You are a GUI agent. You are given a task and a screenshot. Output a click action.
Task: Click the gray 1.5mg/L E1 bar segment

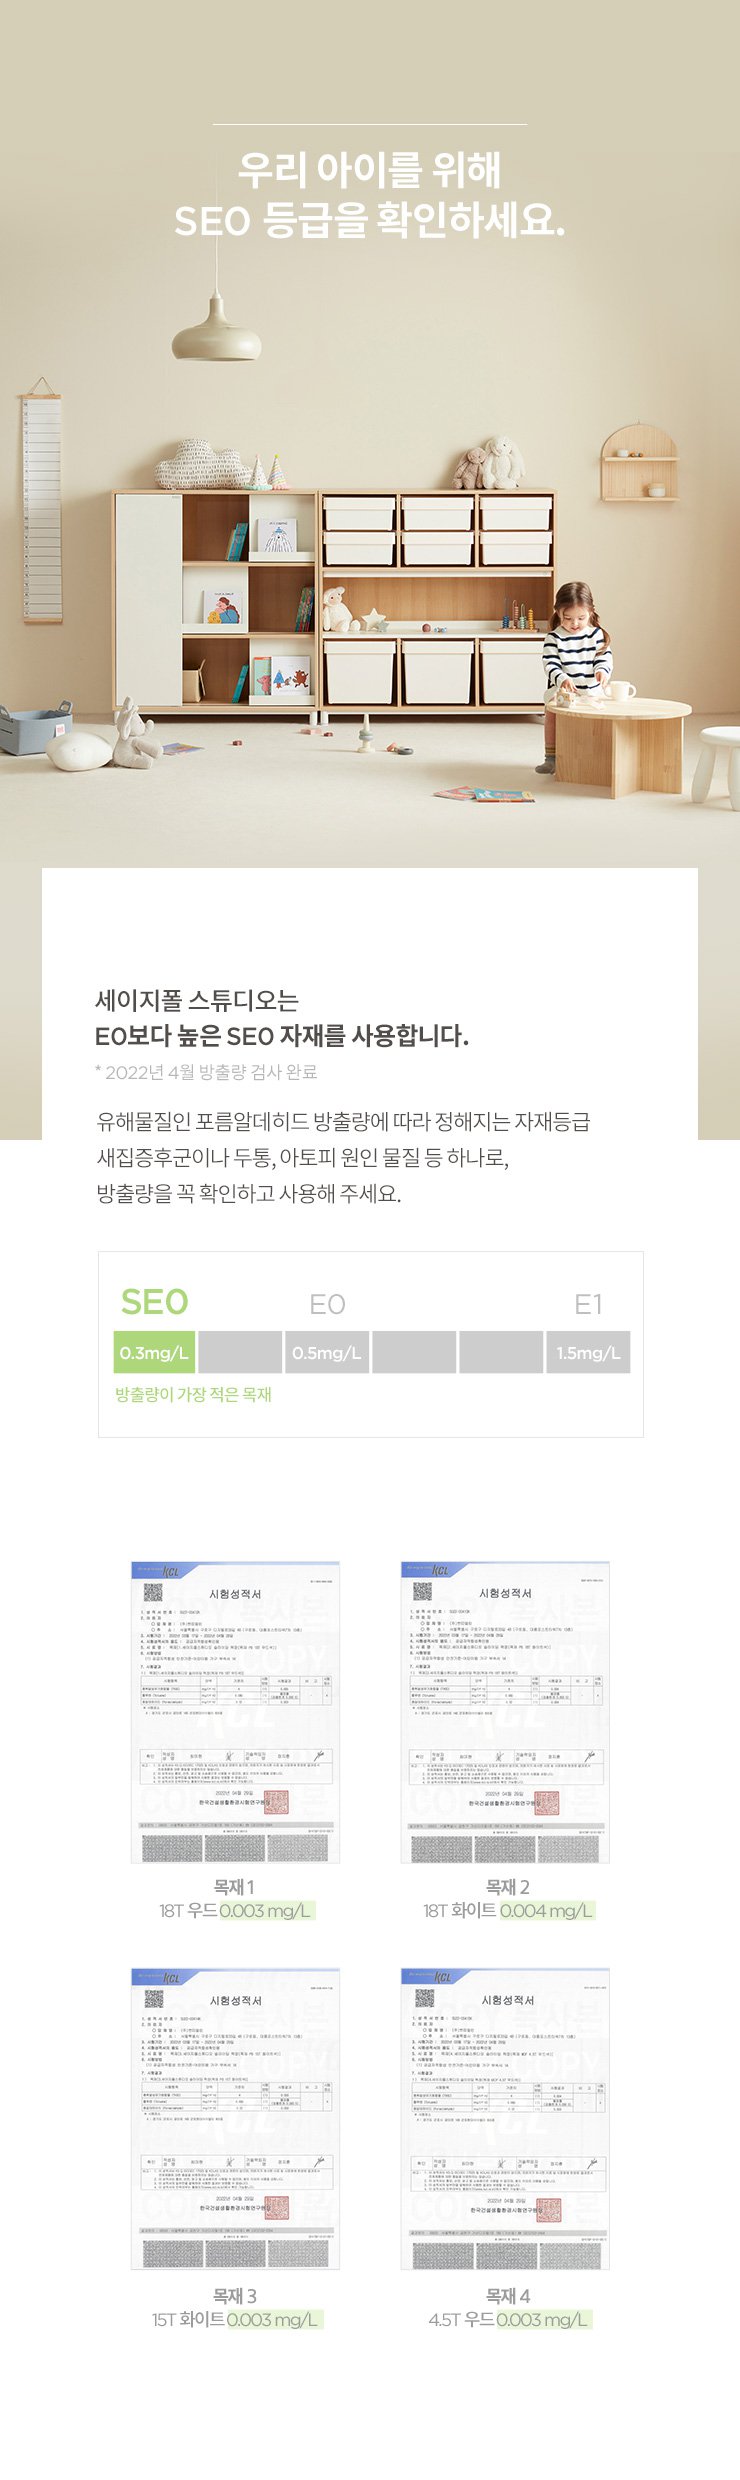pos(588,1352)
